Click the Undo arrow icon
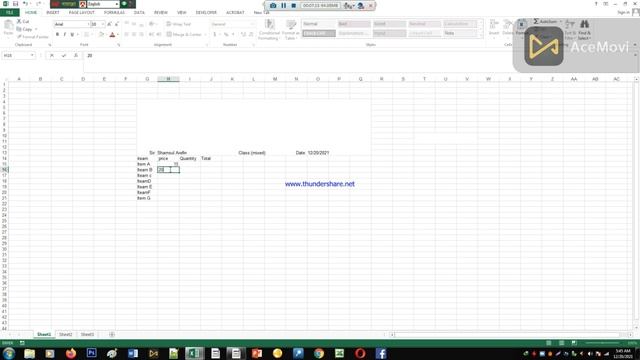640x360 pixels. (x=25, y=4)
